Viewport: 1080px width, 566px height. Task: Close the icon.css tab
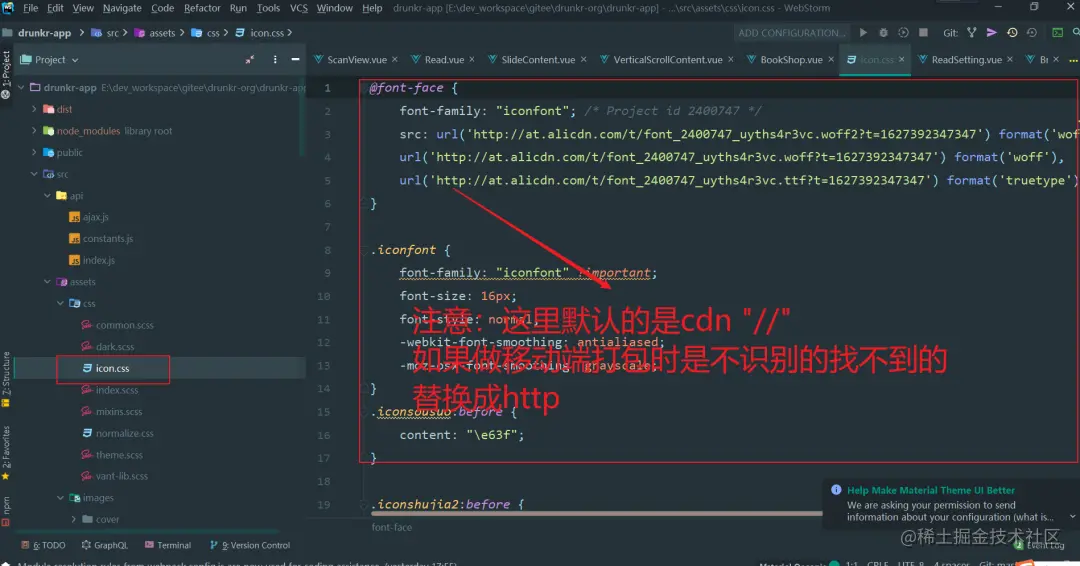pos(902,59)
